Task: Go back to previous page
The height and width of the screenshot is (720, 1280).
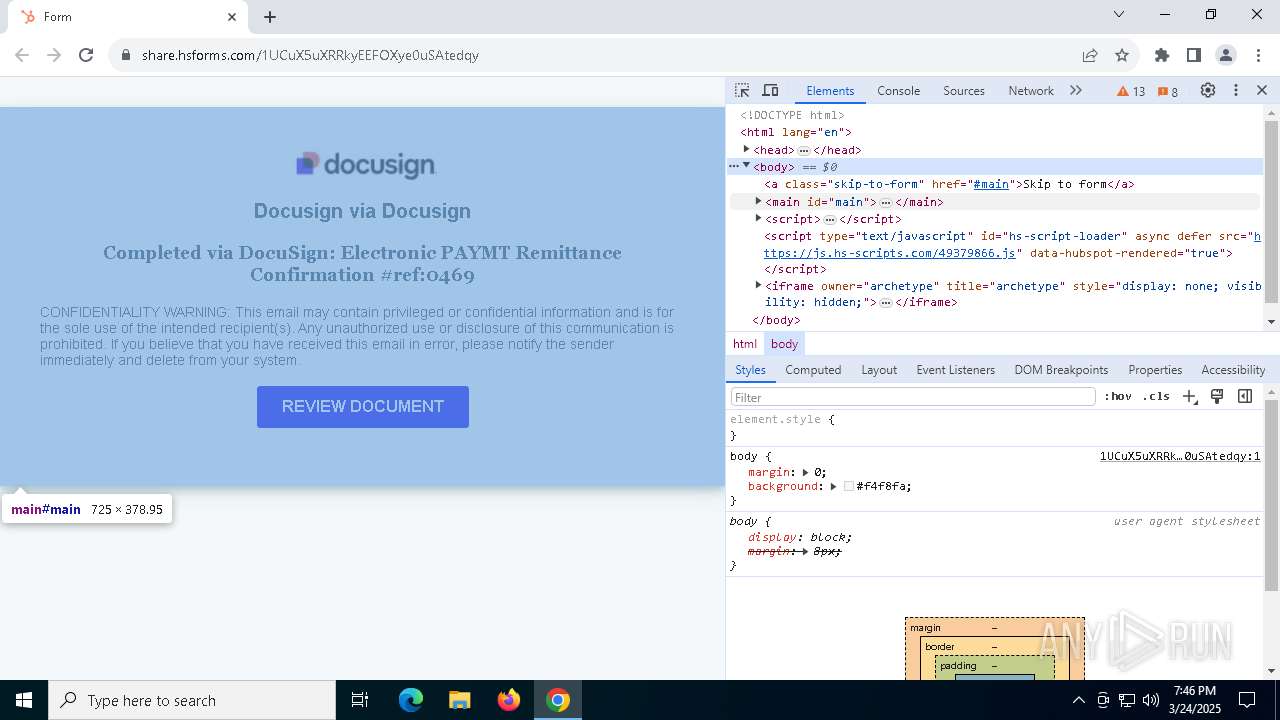Action: coord(22,55)
